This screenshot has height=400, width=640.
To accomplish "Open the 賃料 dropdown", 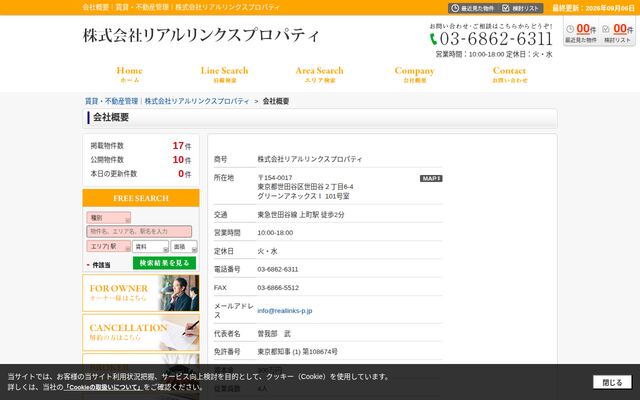I will 150,247.
